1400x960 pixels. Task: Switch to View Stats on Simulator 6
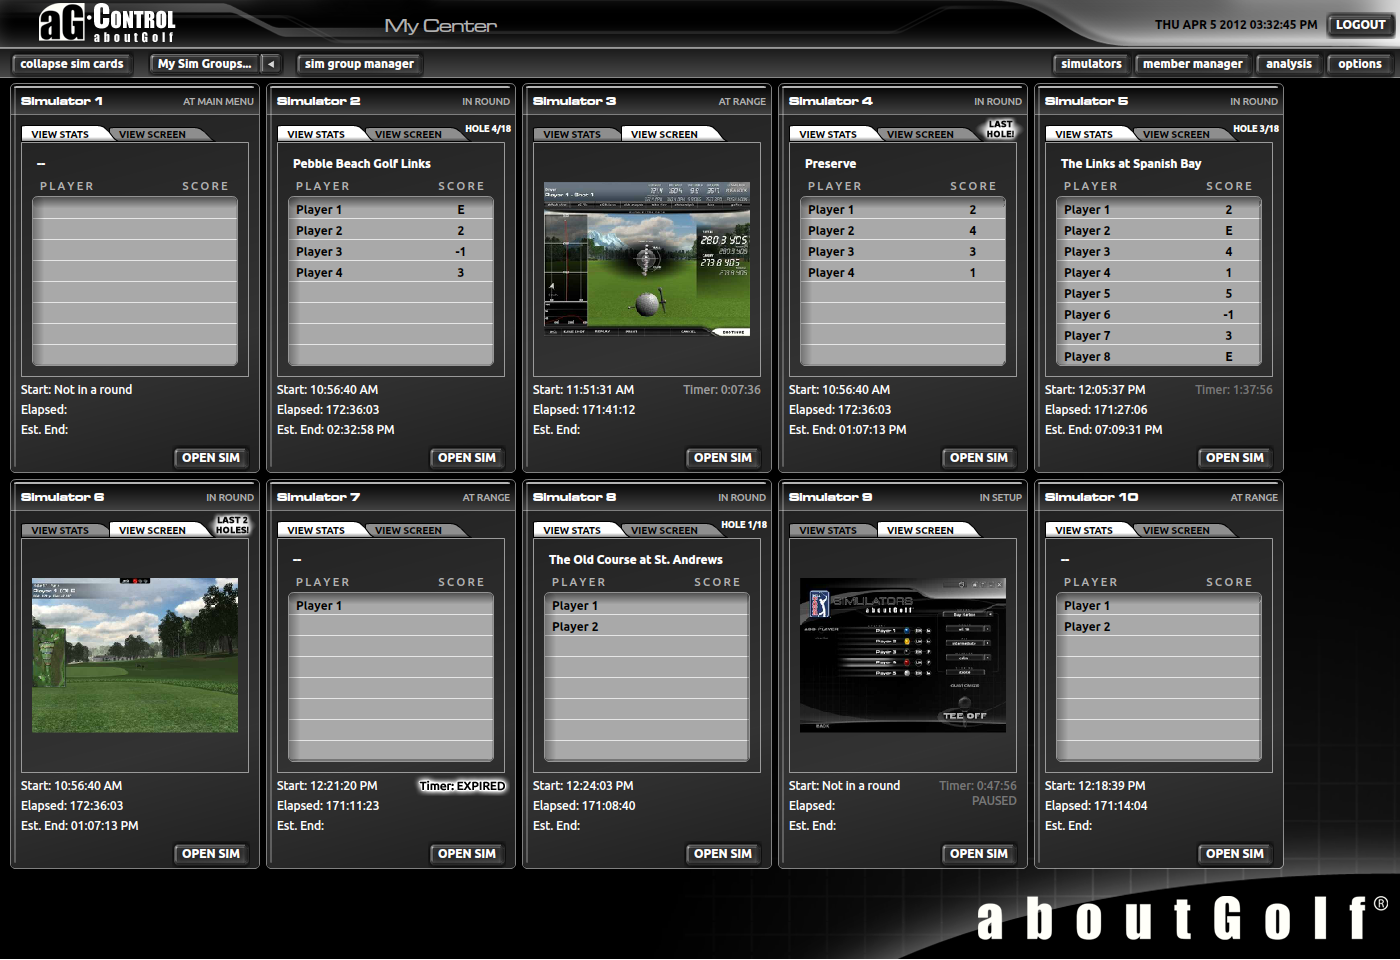click(x=60, y=530)
